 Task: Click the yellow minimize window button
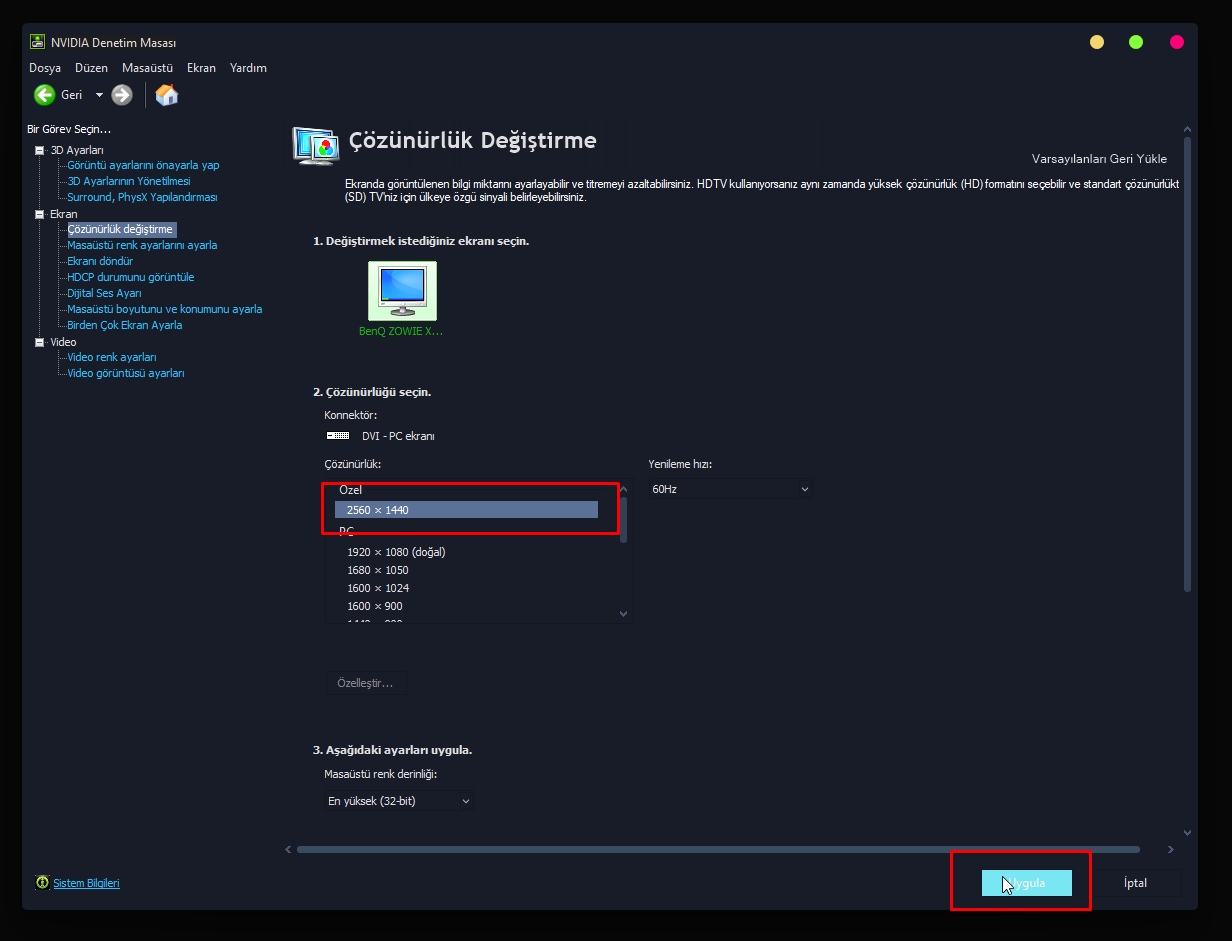[1097, 42]
